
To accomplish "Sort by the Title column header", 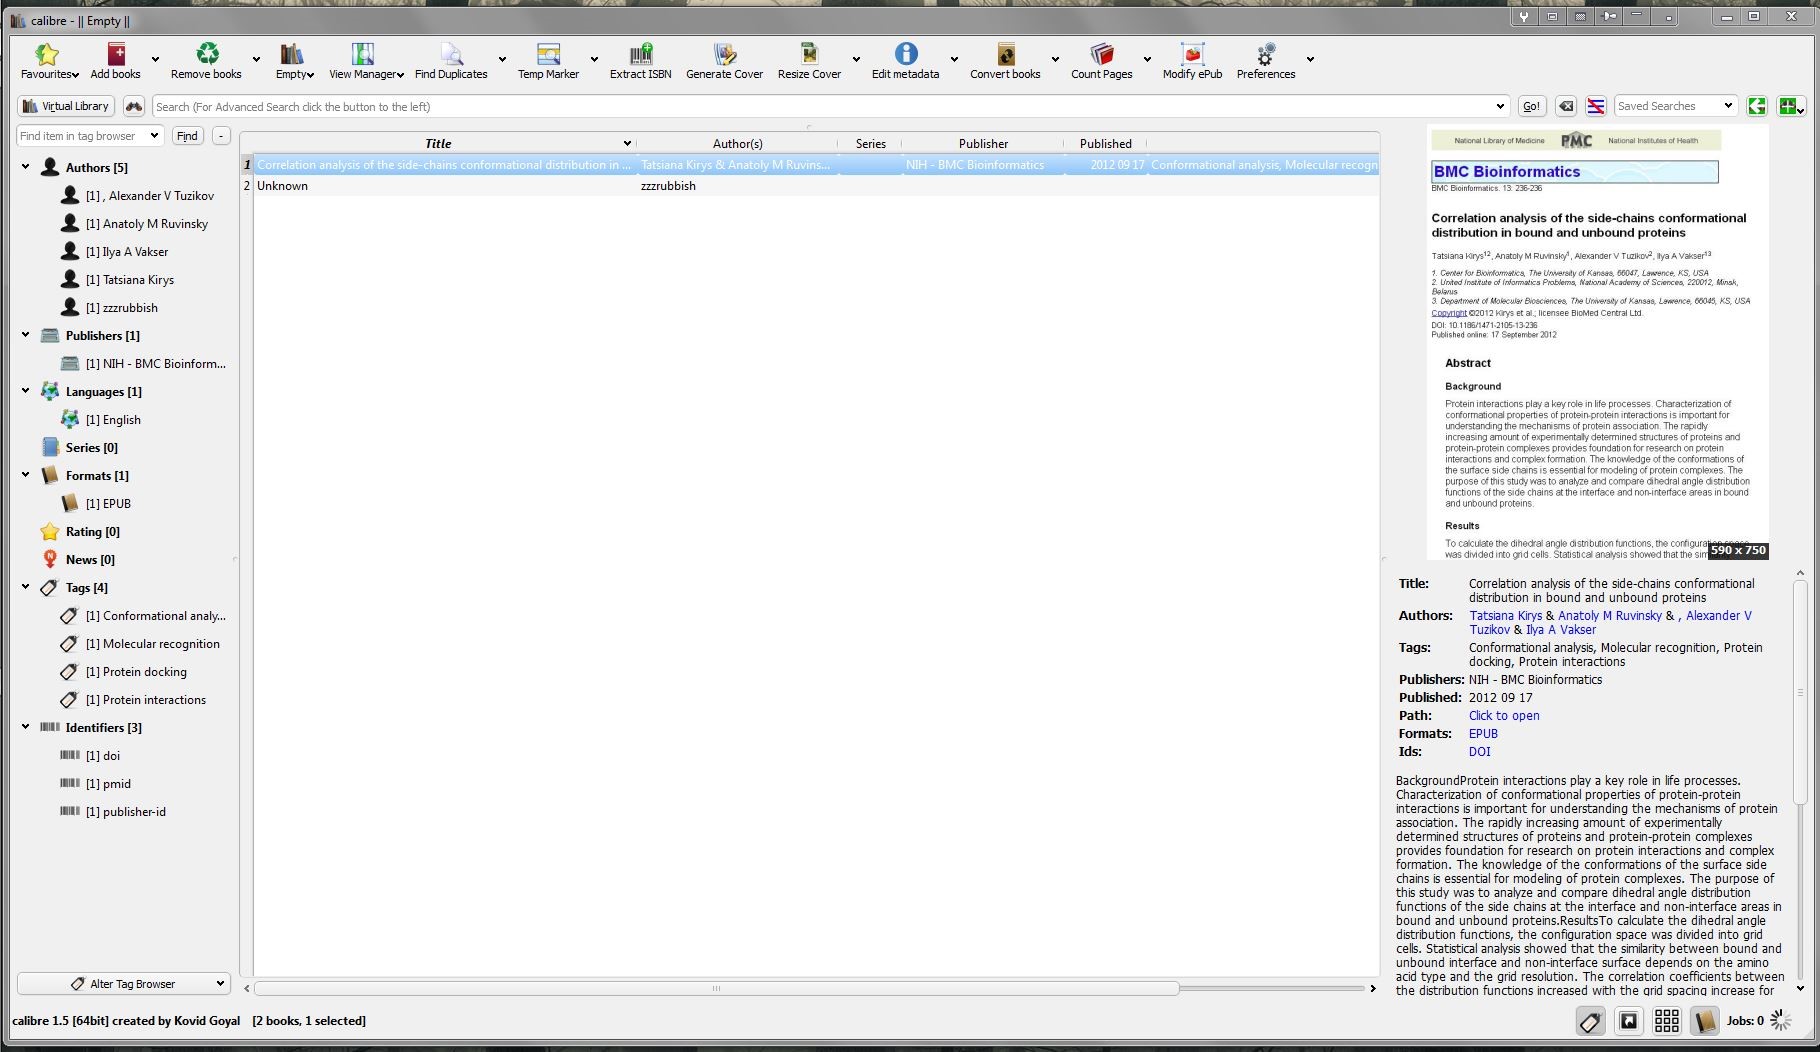I will point(438,144).
